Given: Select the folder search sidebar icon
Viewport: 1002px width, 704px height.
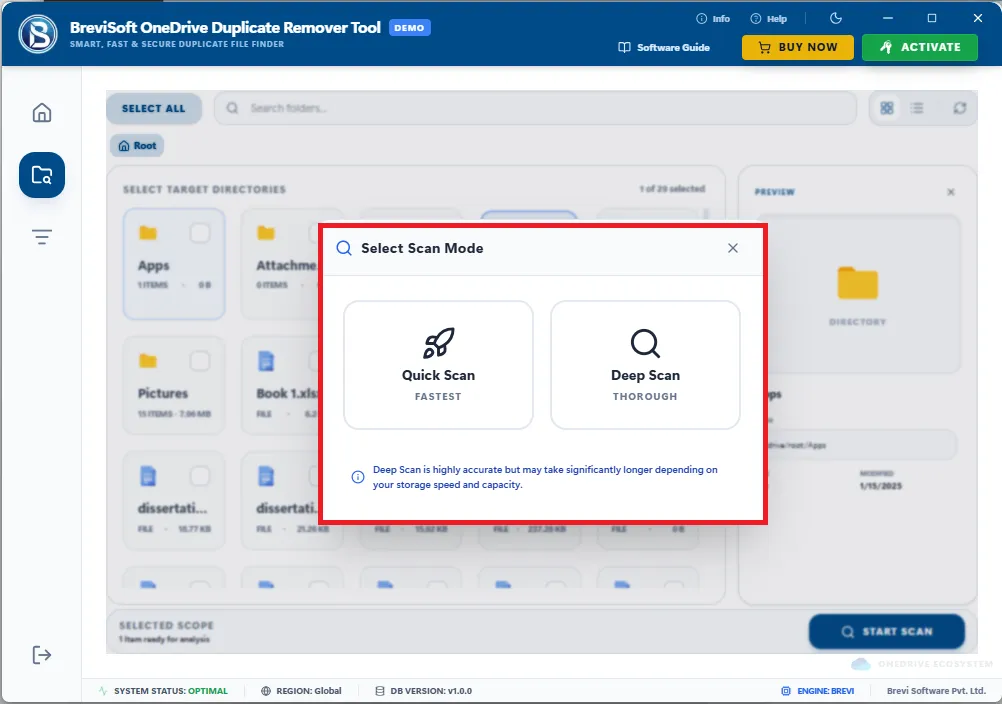Looking at the screenshot, I should pos(42,175).
